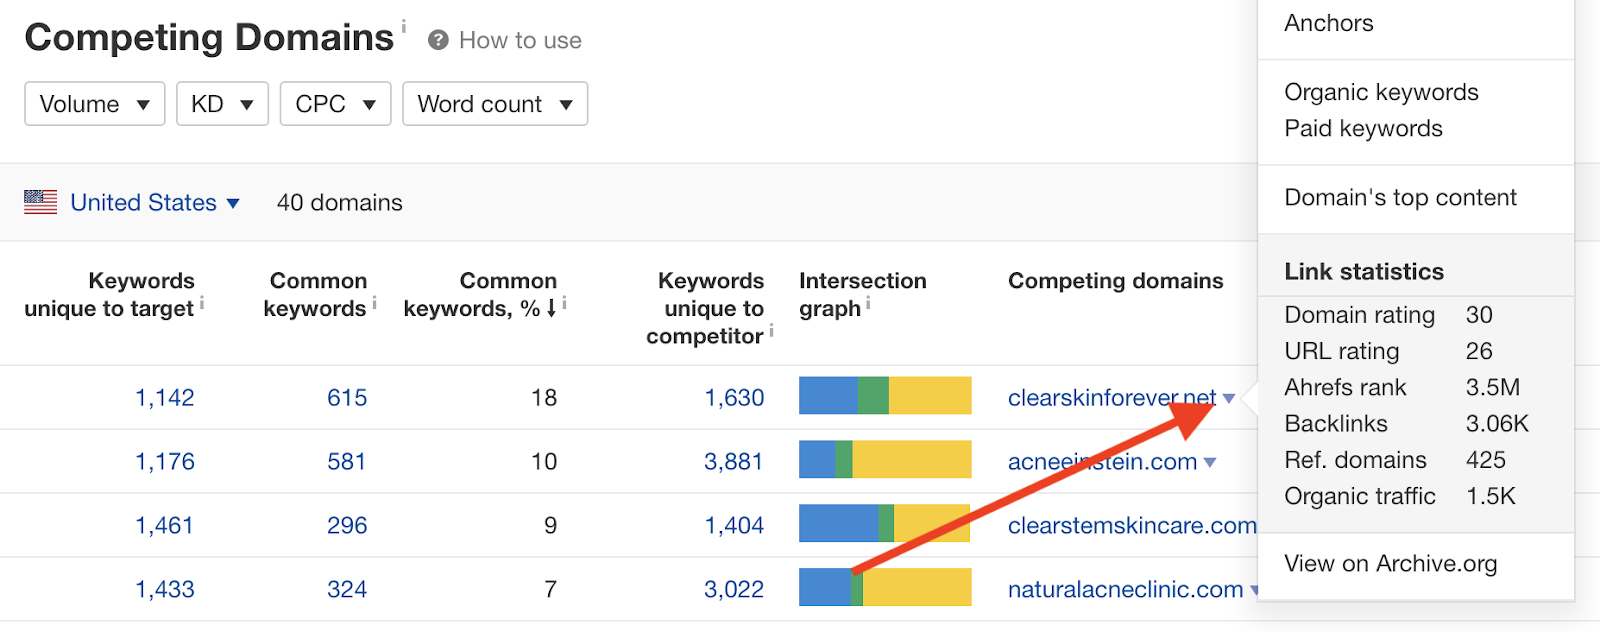Click the Ref. domains value 425
Image resolution: width=1600 pixels, height=632 pixels.
1486,460
